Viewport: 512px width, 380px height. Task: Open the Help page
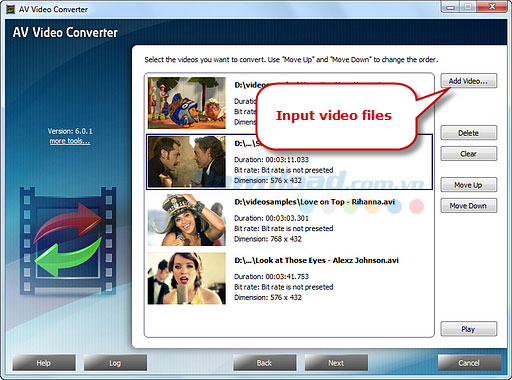tap(44, 363)
